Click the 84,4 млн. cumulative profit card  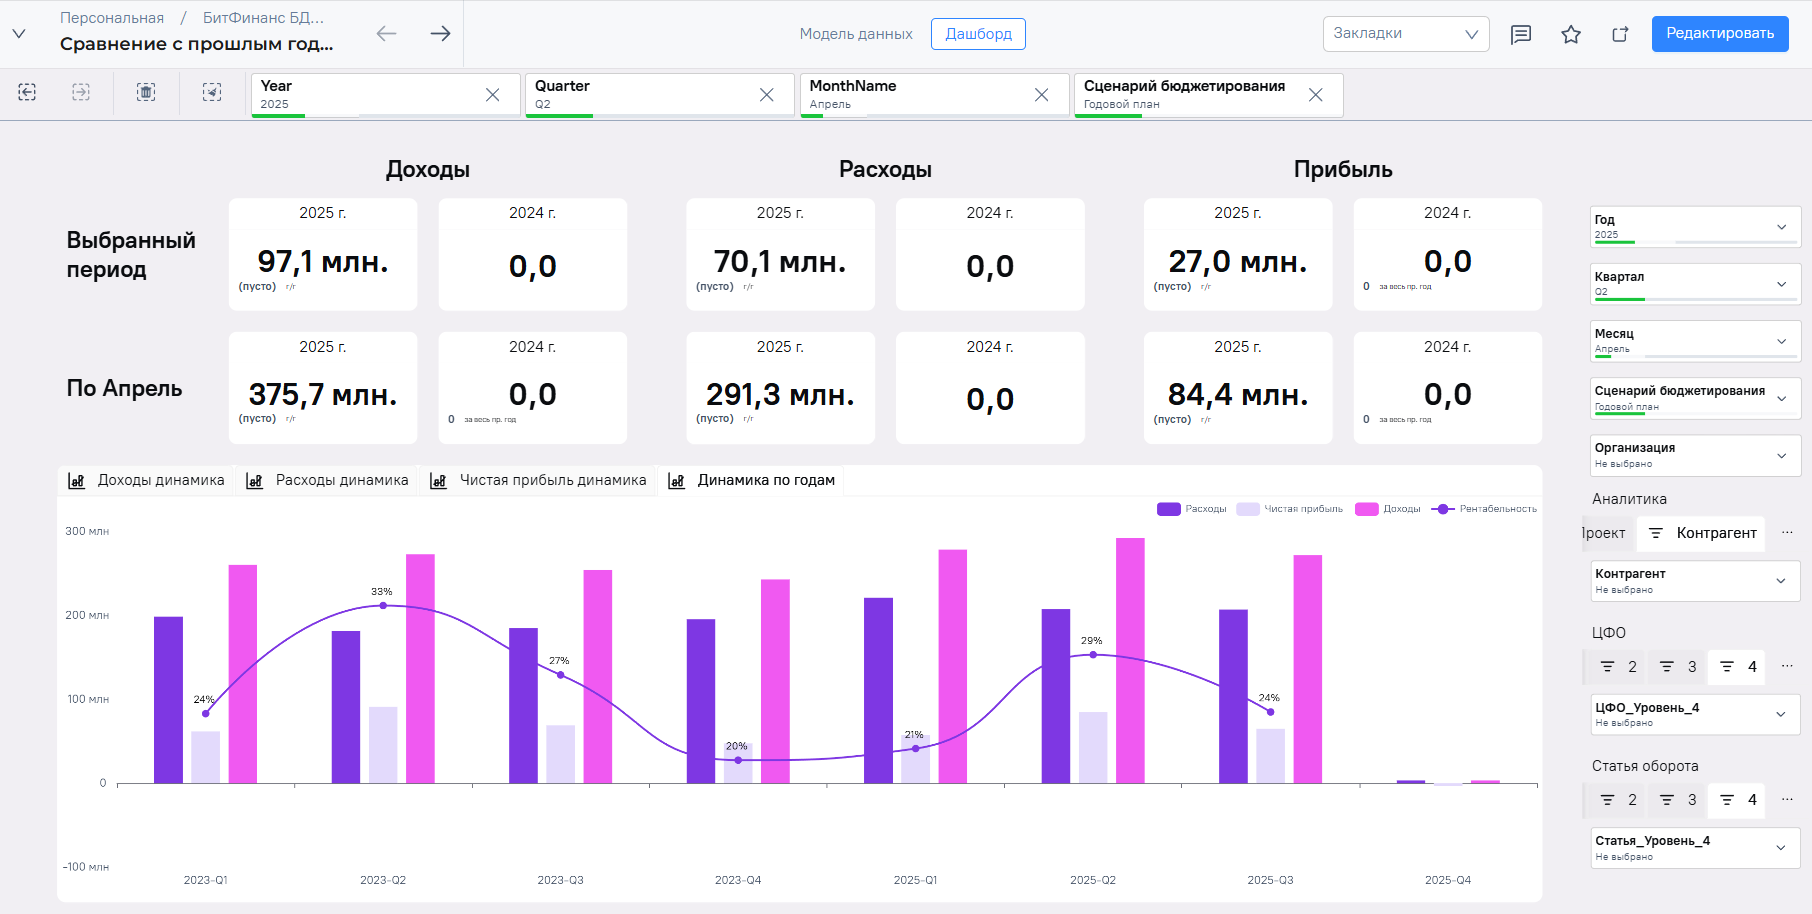click(x=1238, y=388)
